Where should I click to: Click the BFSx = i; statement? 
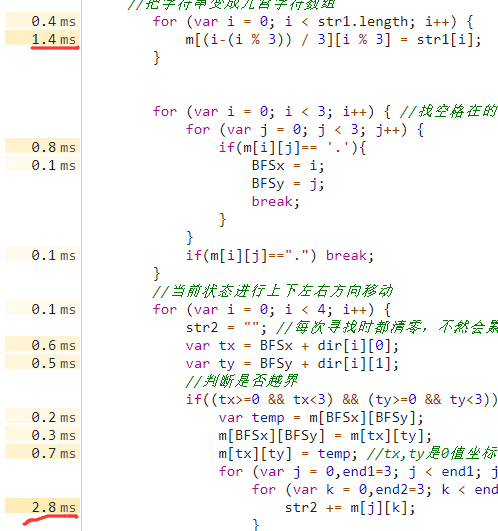(x=288, y=166)
